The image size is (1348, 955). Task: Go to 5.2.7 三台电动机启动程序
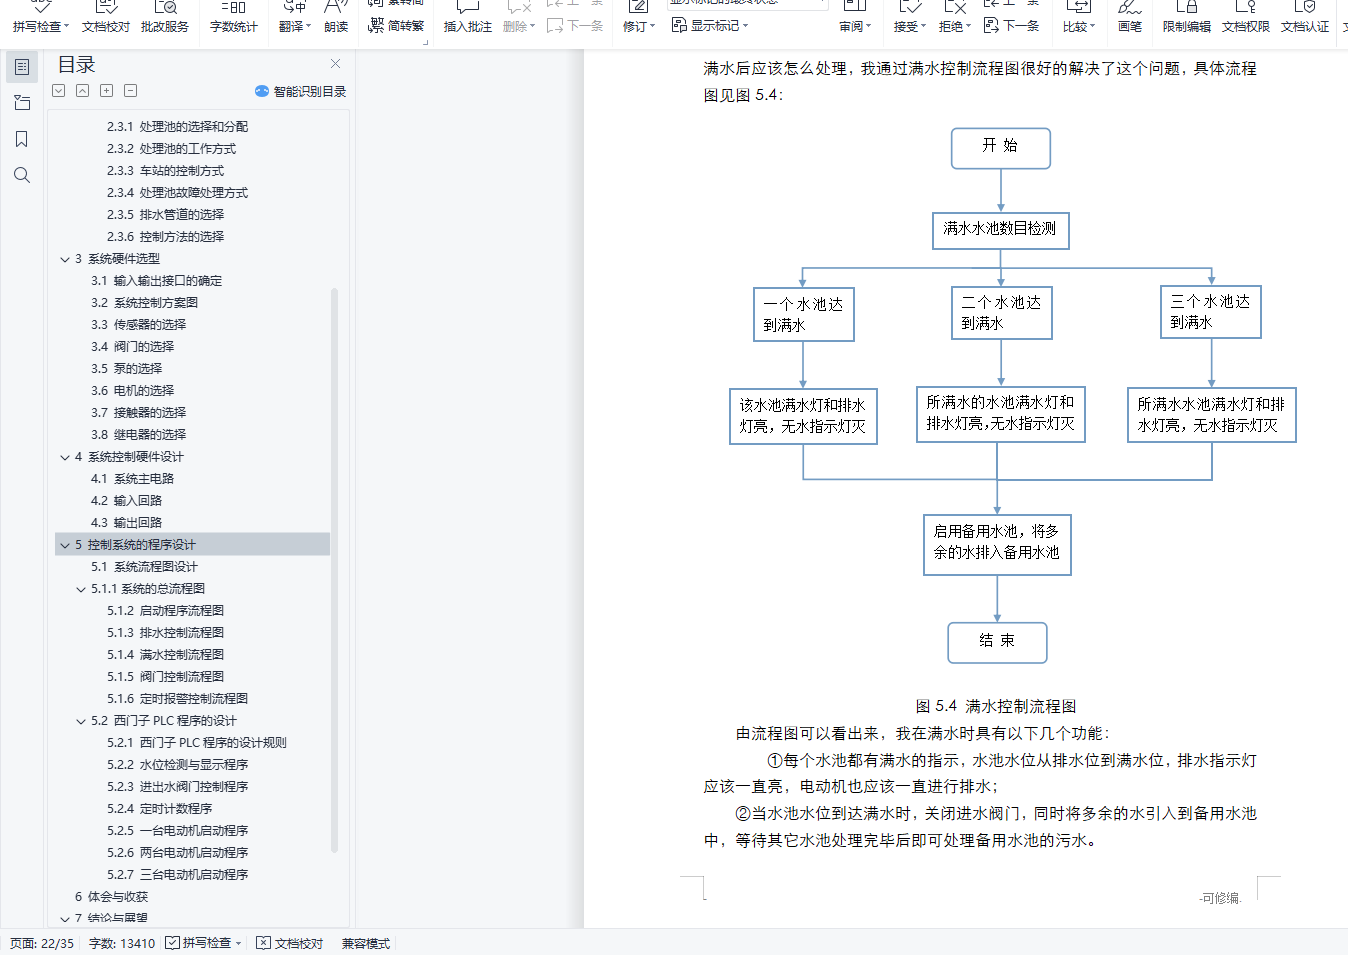tap(178, 875)
